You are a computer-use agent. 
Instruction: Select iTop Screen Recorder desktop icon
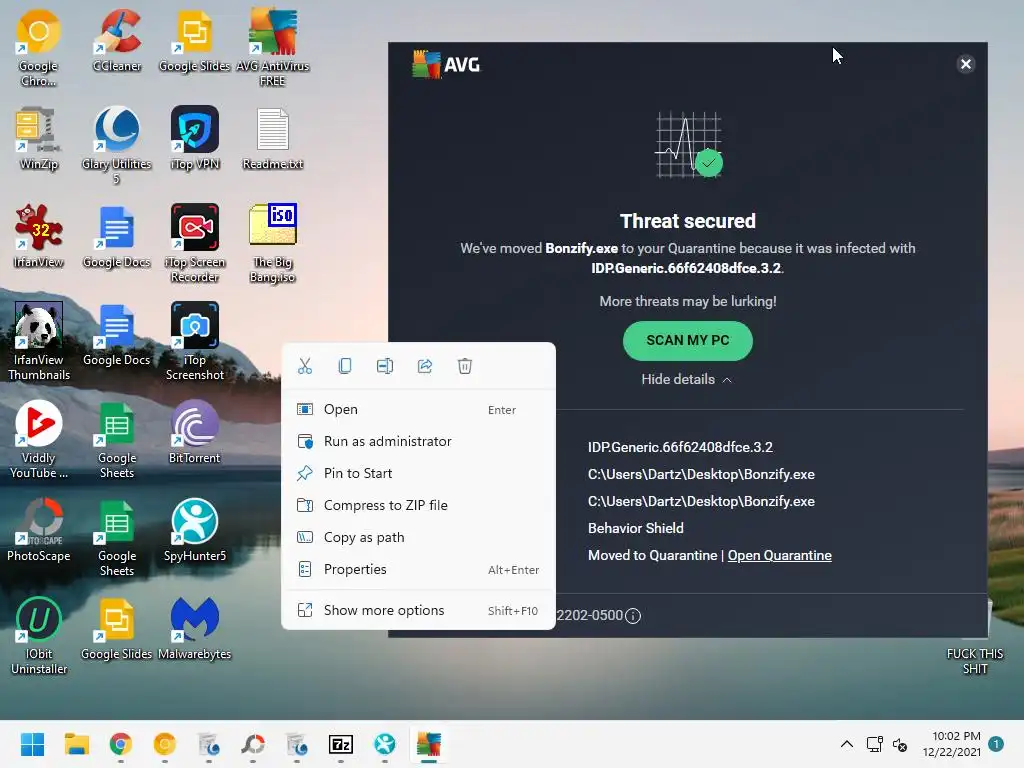[195, 244]
